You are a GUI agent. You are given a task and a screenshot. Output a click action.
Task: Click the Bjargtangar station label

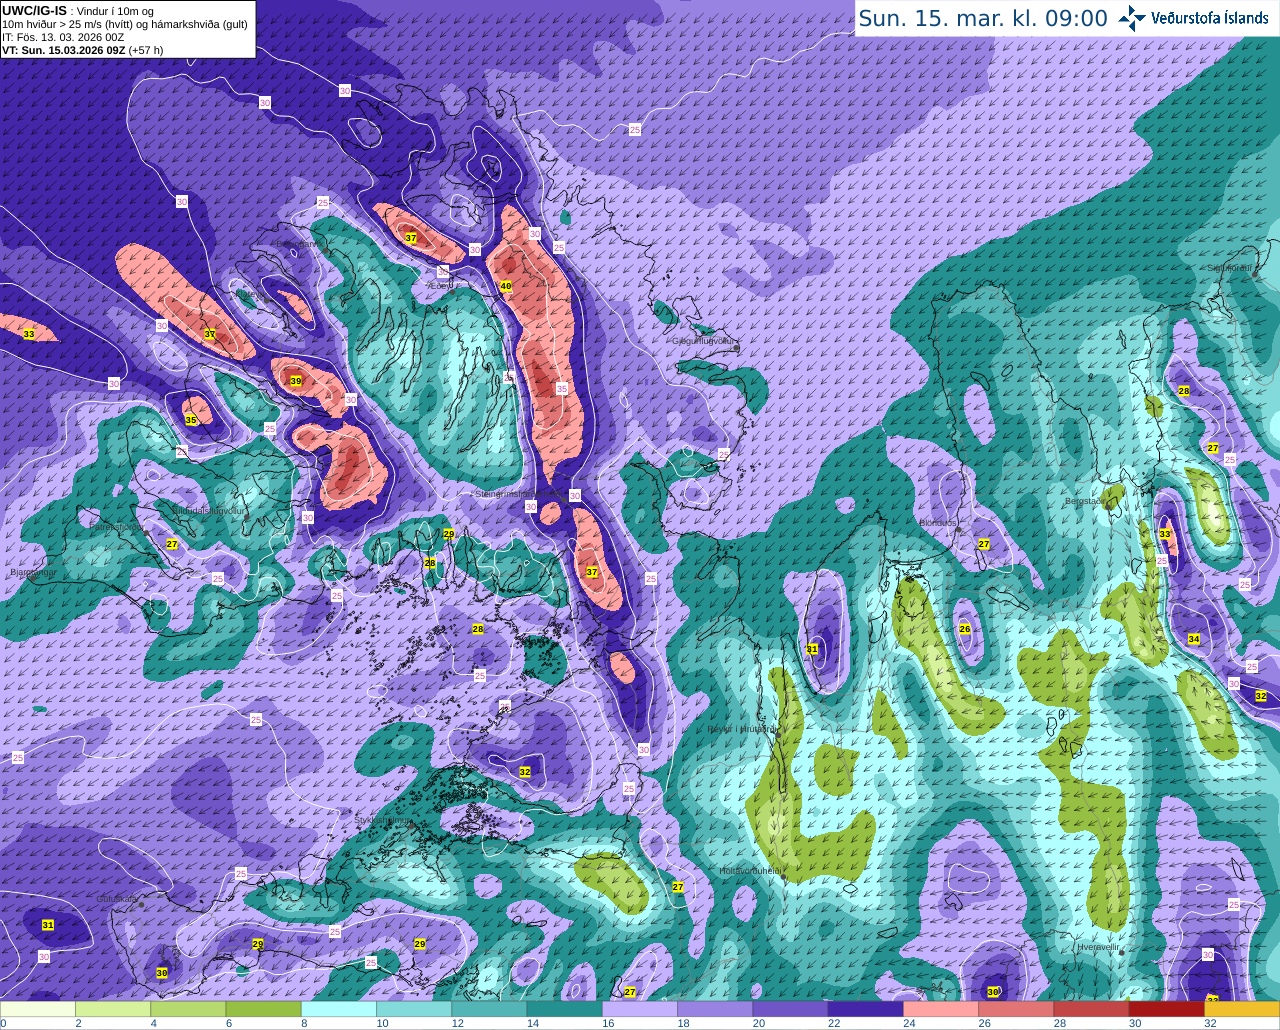[33, 573]
